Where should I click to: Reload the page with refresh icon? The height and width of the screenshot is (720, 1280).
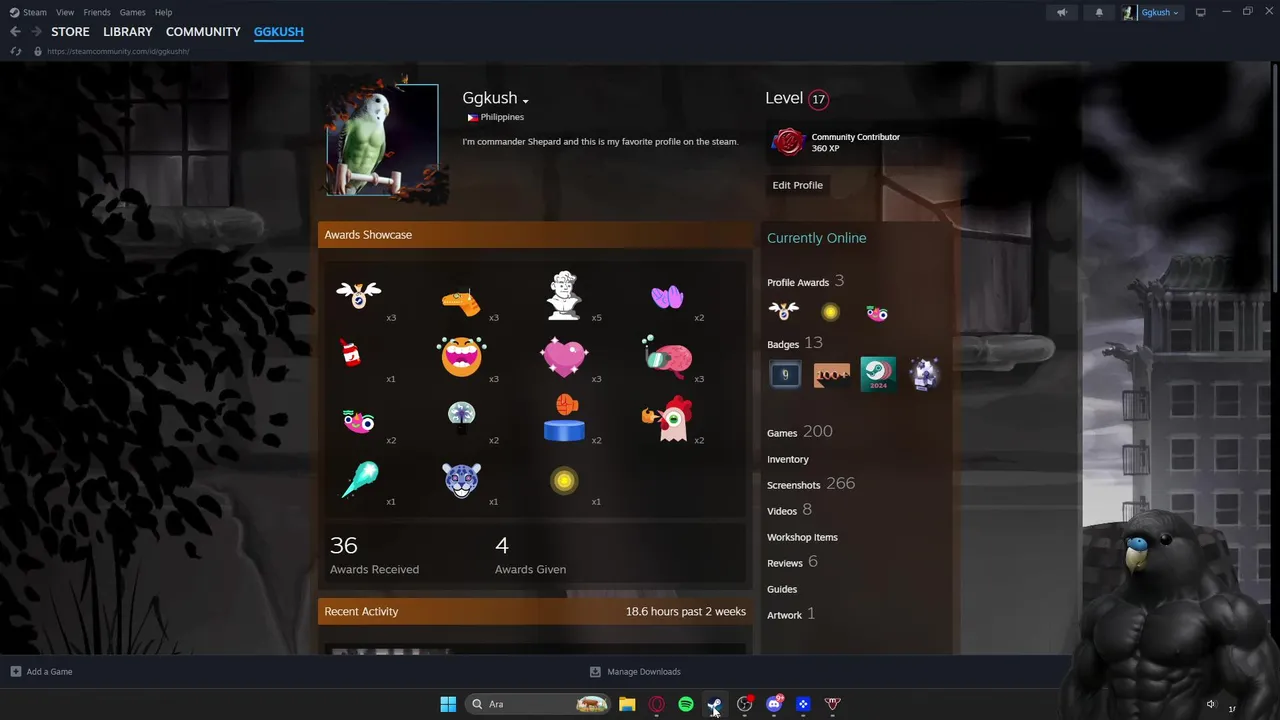(x=16, y=51)
